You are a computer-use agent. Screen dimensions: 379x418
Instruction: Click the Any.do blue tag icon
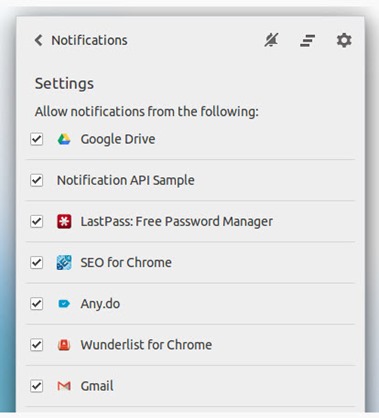(x=64, y=304)
